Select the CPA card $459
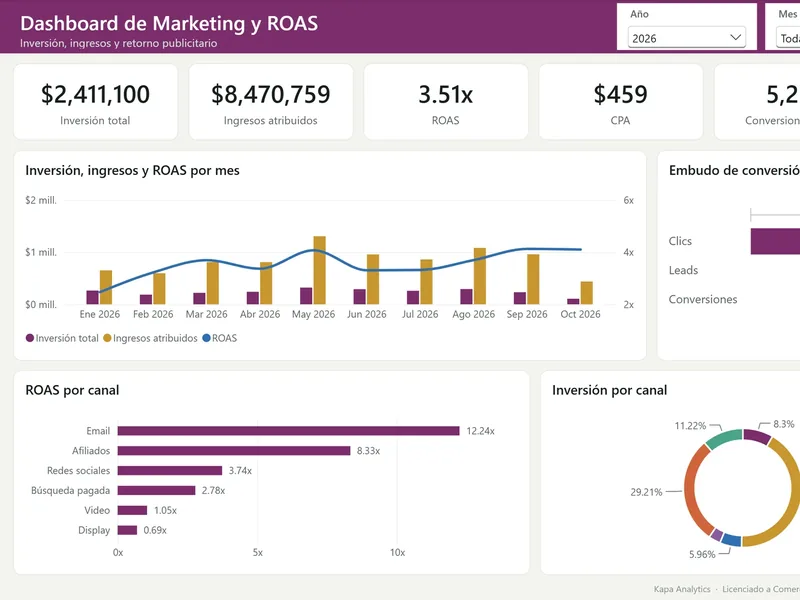This screenshot has width=800, height=600. 620,102
